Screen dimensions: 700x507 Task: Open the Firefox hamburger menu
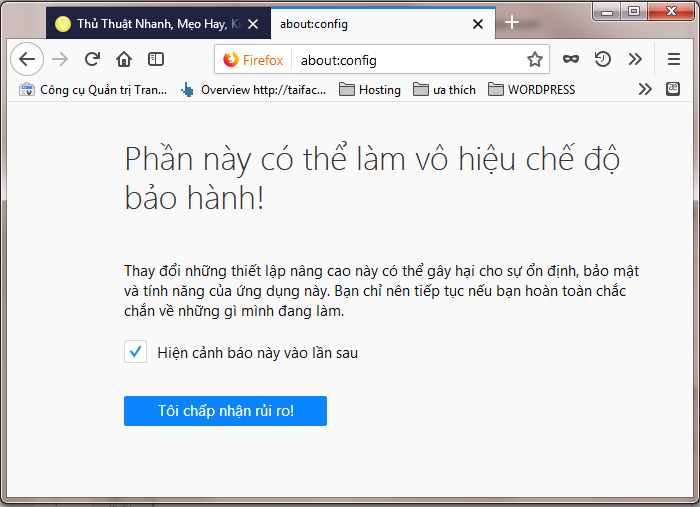pos(674,59)
